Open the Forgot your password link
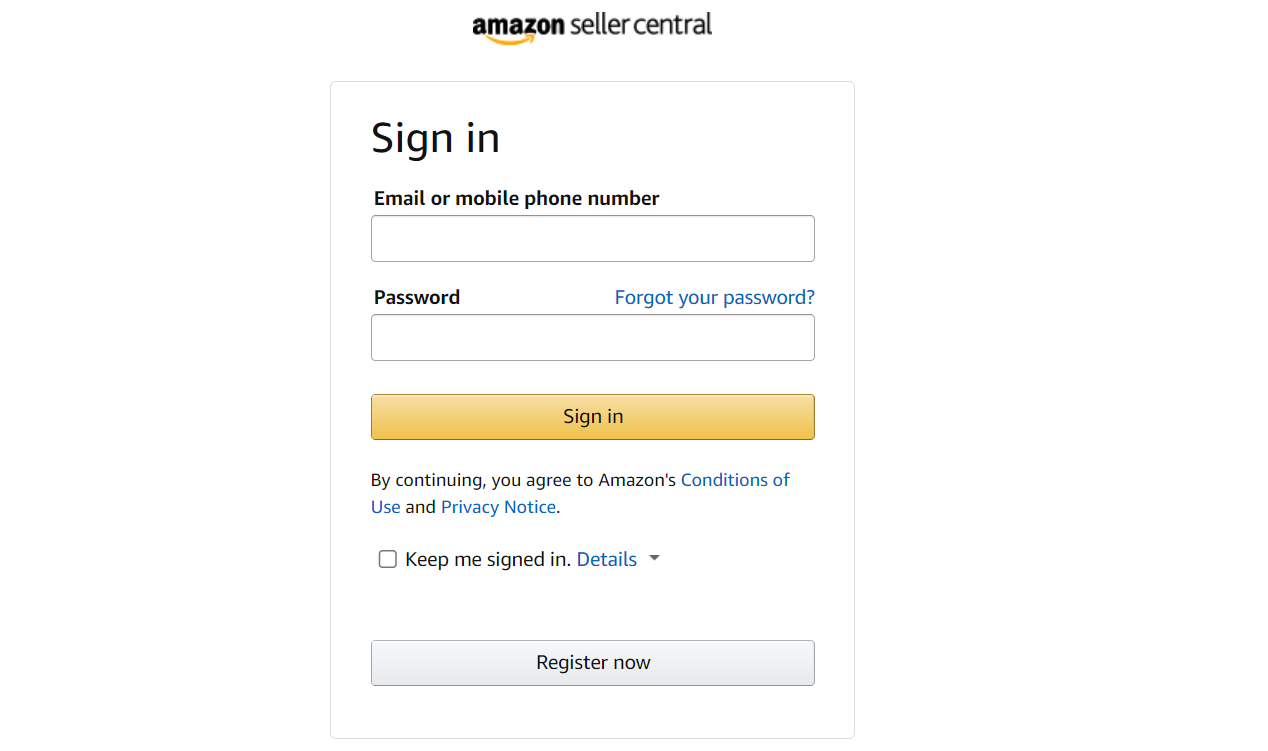Viewport: 1268px width, 751px height. [714, 296]
